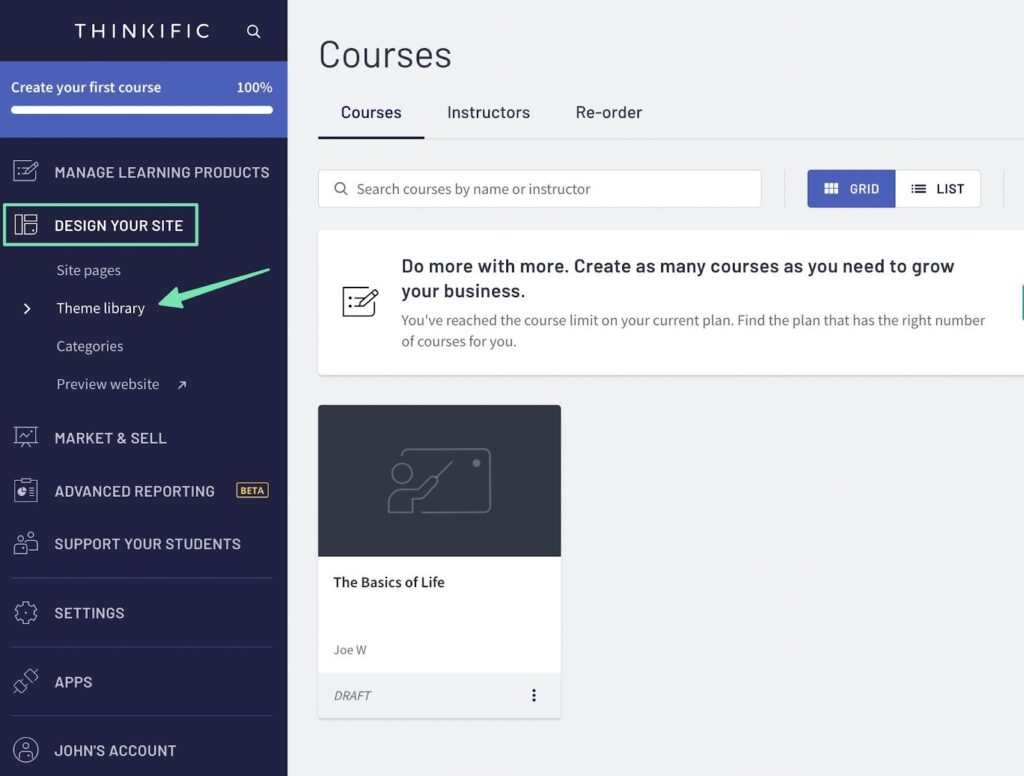
Task: Click the Advanced Reporting clipboard icon
Action: 26,491
